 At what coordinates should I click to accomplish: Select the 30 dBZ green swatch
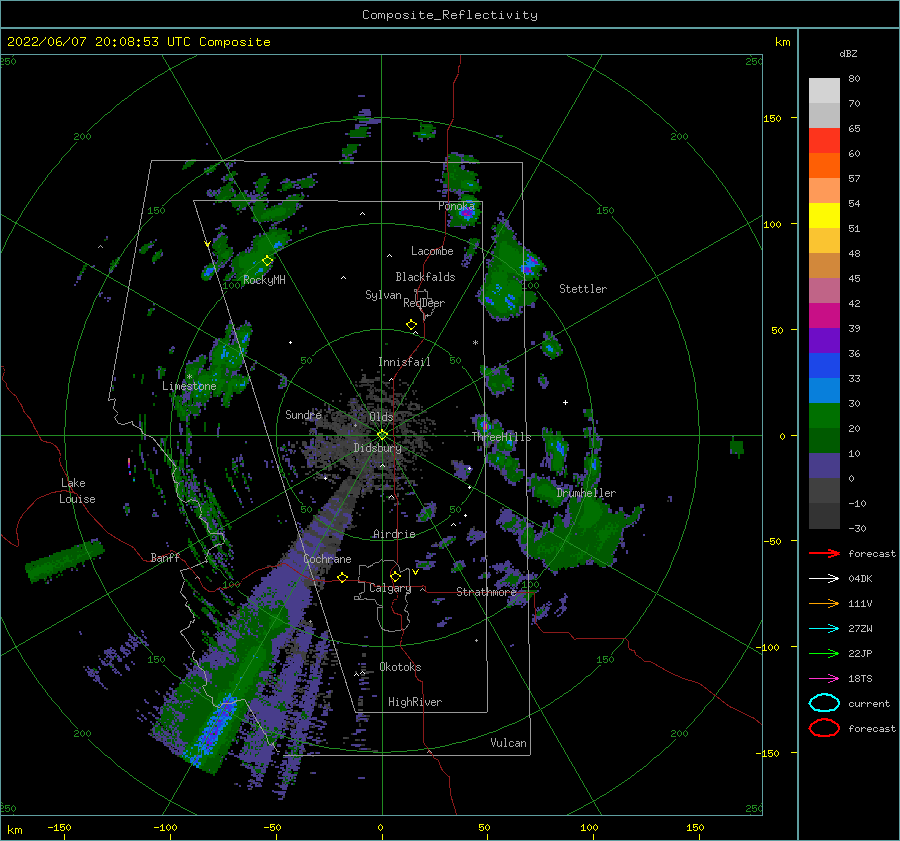(x=824, y=415)
